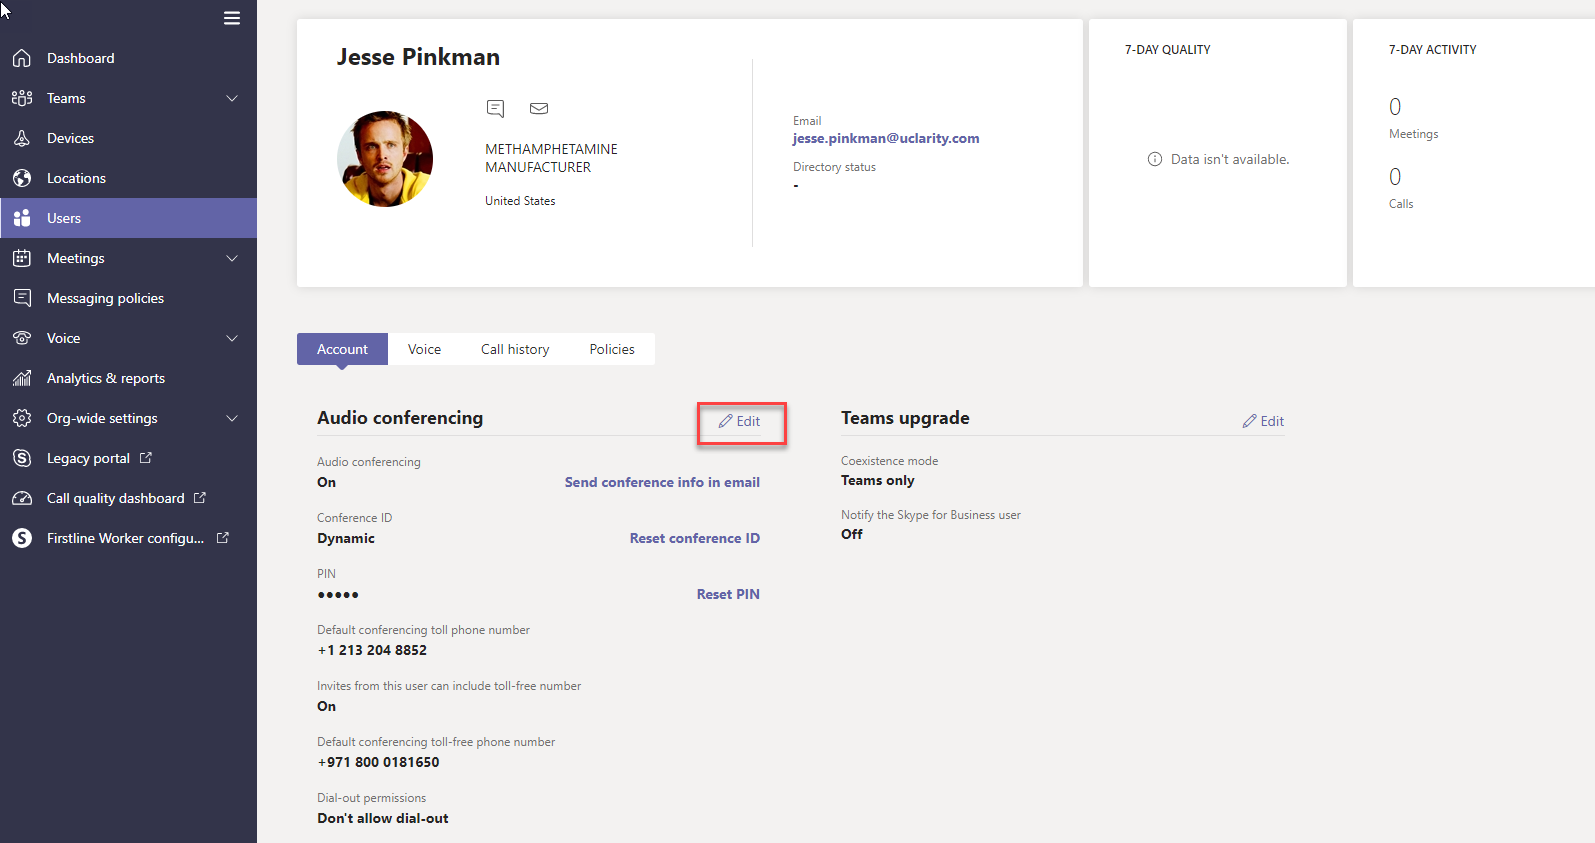Expand the Voice menu chevron
This screenshot has width=1595, height=843.
[232, 338]
